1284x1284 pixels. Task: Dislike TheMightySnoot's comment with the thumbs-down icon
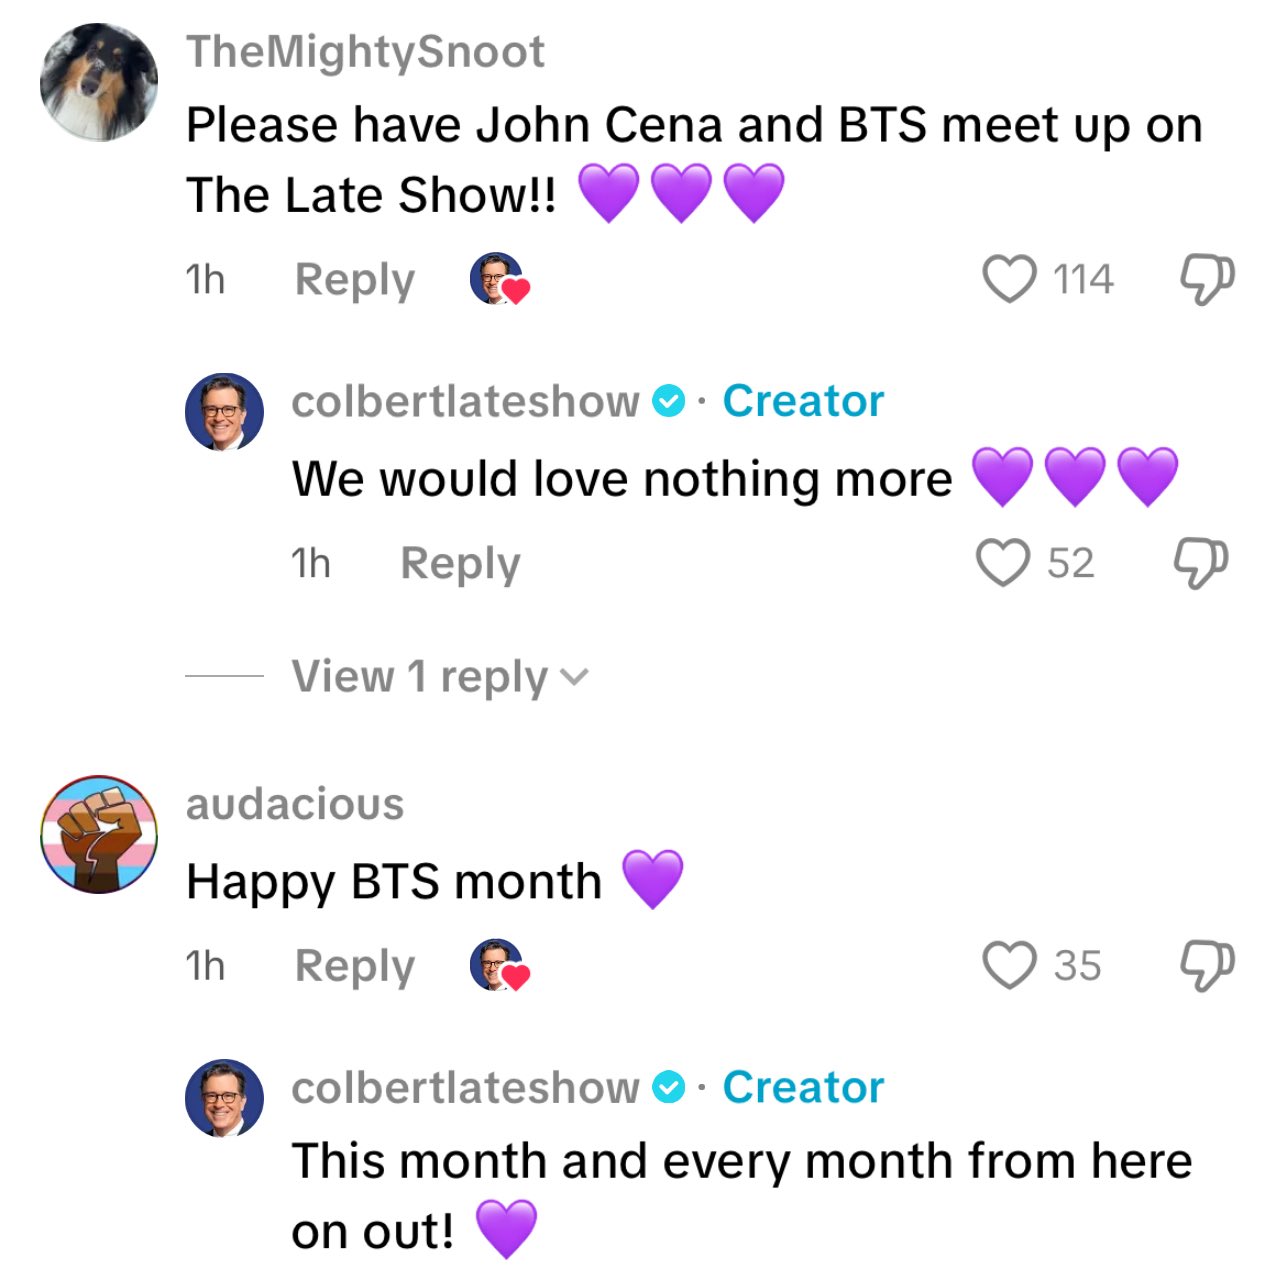click(x=1207, y=280)
